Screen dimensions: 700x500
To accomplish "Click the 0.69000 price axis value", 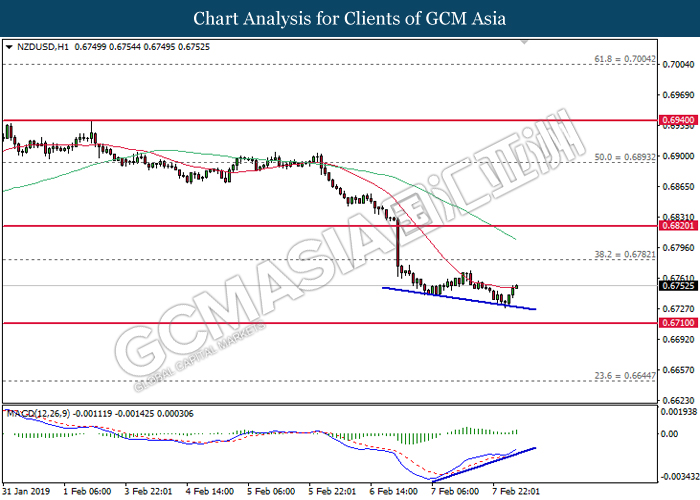I will coord(678,156).
